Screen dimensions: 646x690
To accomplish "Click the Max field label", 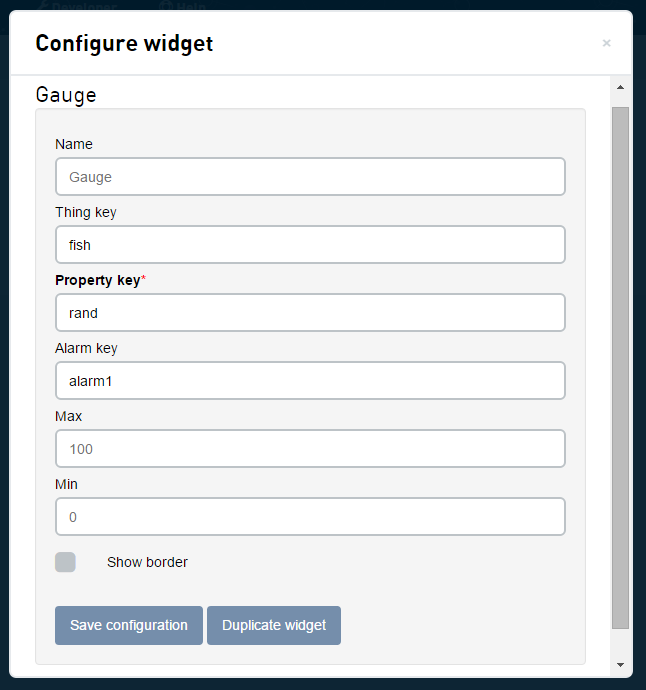I will click(x=69, y=416).
